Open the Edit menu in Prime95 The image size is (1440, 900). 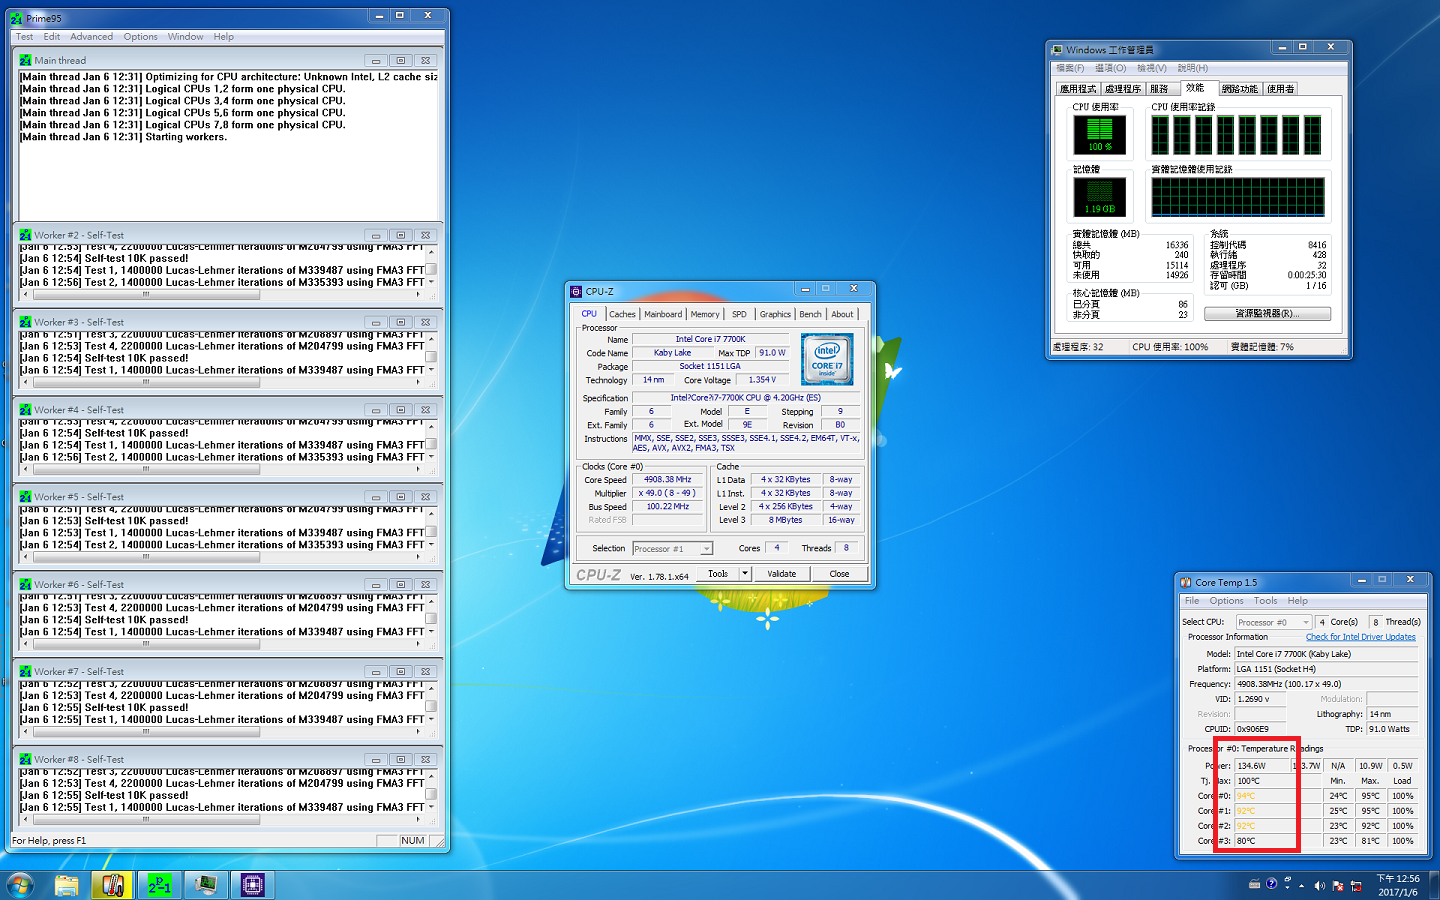pos(52,37)
